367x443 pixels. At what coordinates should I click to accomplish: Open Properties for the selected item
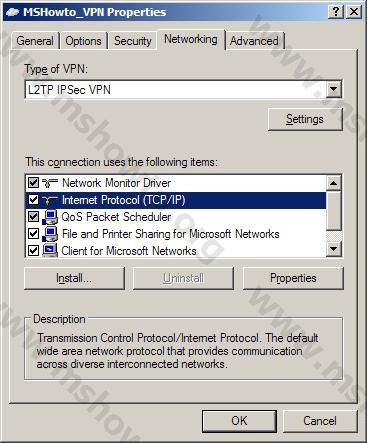(x=293, y=278)
